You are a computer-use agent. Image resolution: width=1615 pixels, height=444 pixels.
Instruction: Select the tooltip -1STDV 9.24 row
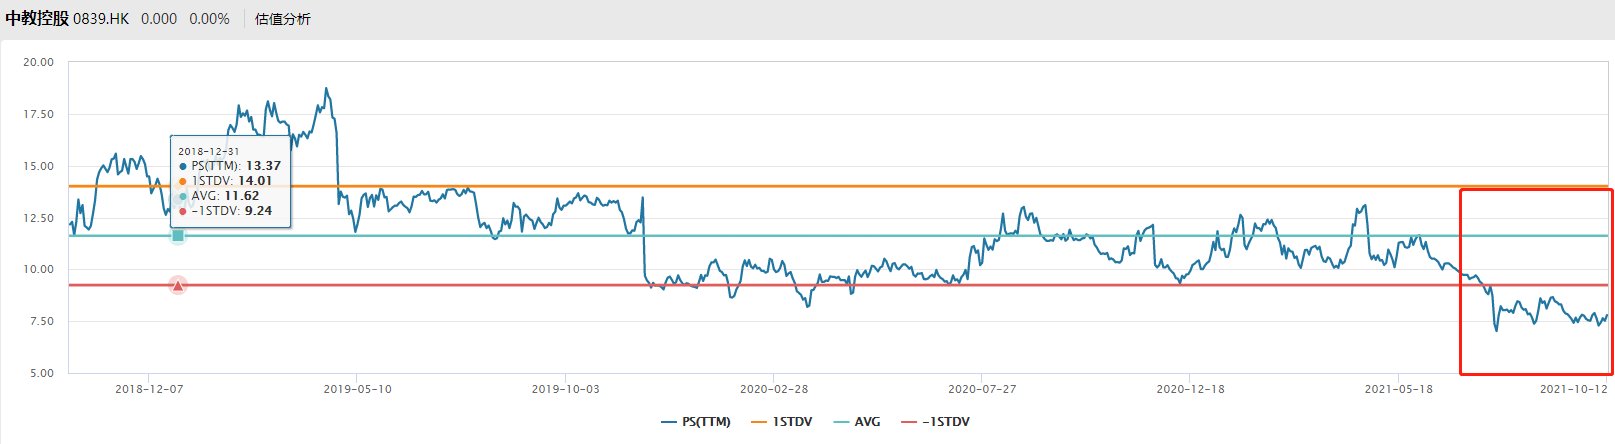point(225,211)
